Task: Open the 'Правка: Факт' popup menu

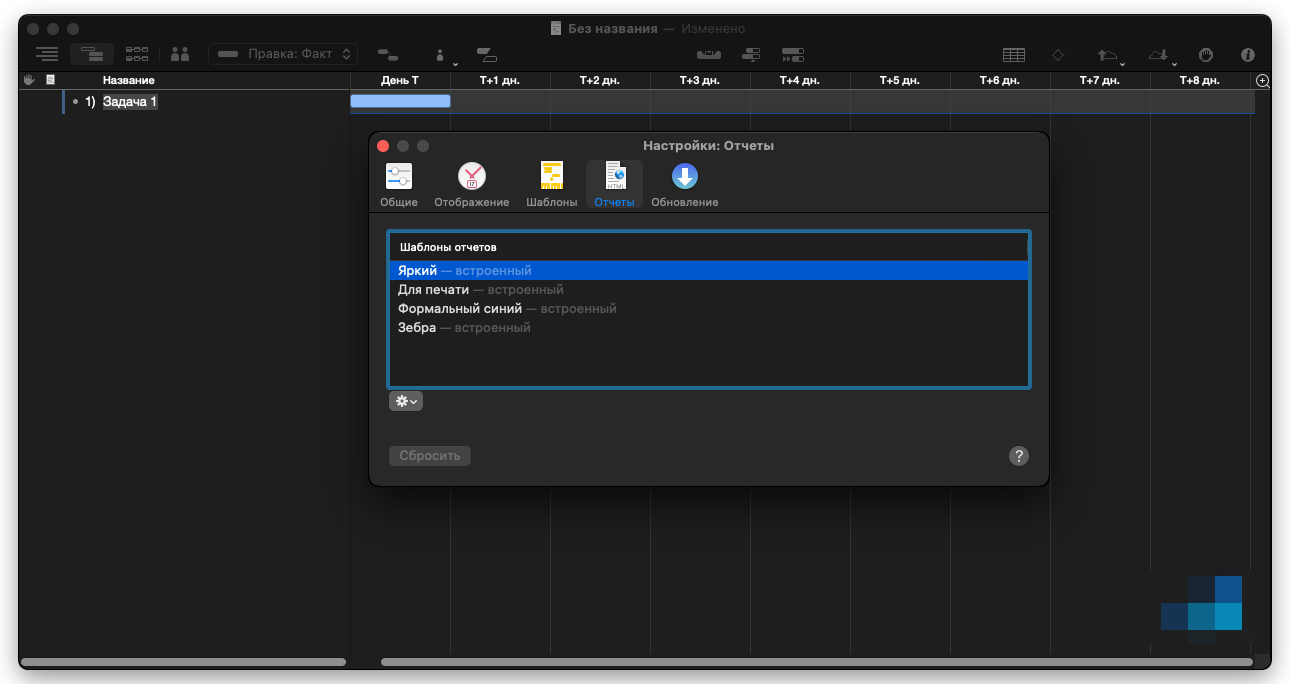Action: coord(283,54)
